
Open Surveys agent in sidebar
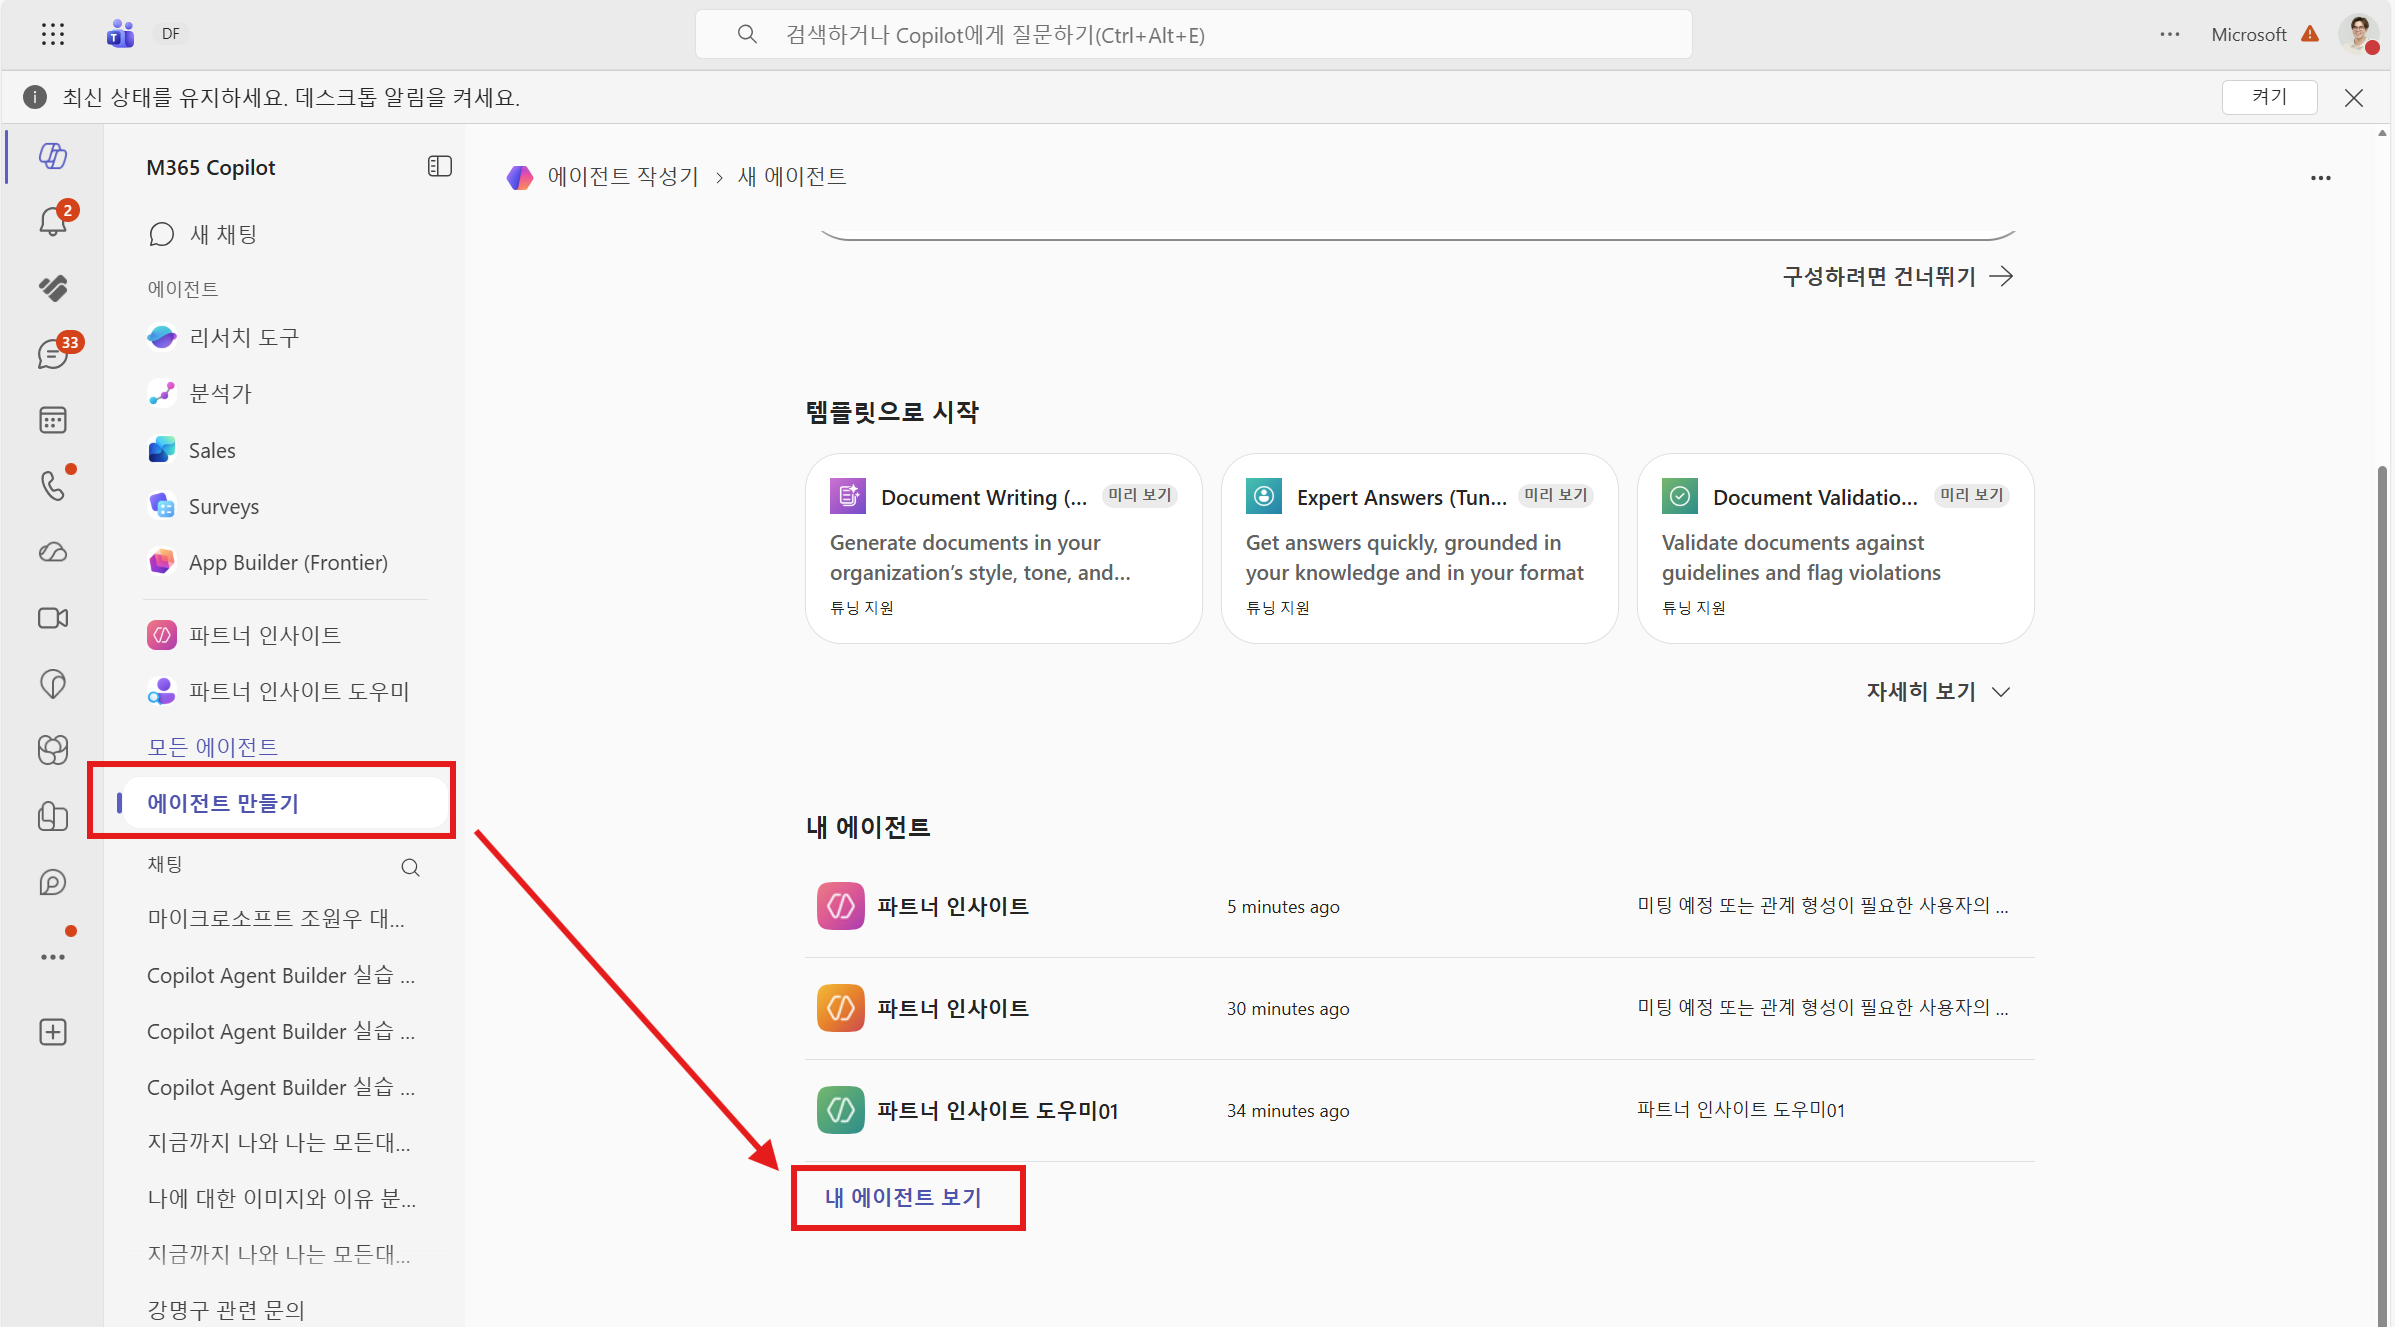coord(203,506)
